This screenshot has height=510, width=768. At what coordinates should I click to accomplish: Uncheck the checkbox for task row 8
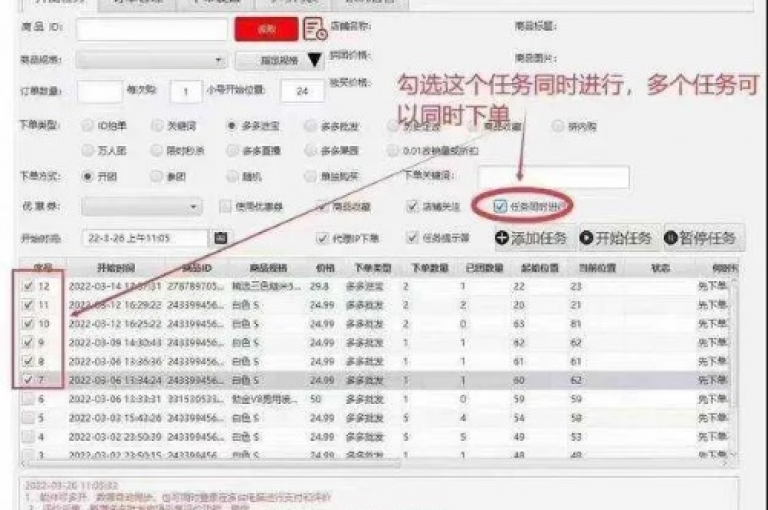[28, 361]
